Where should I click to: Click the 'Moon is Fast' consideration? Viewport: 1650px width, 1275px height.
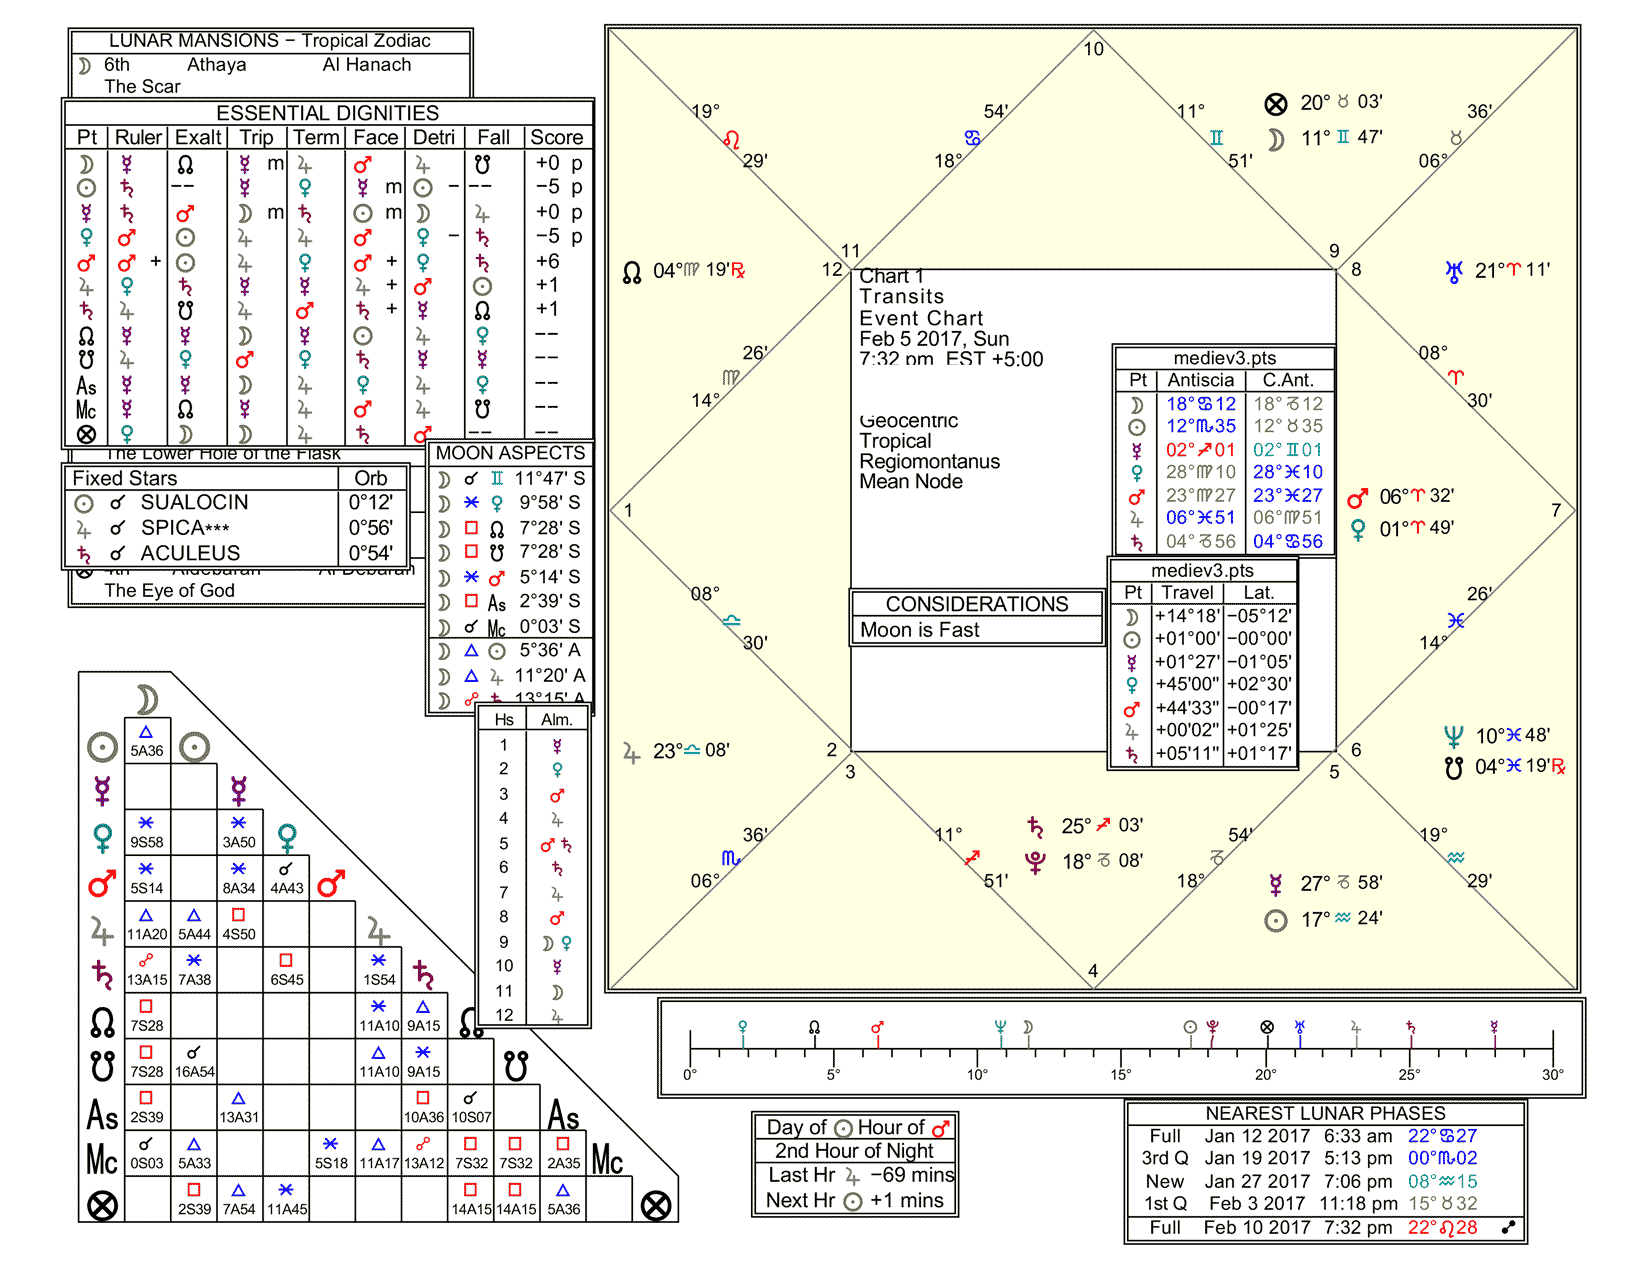click(920, 630)
